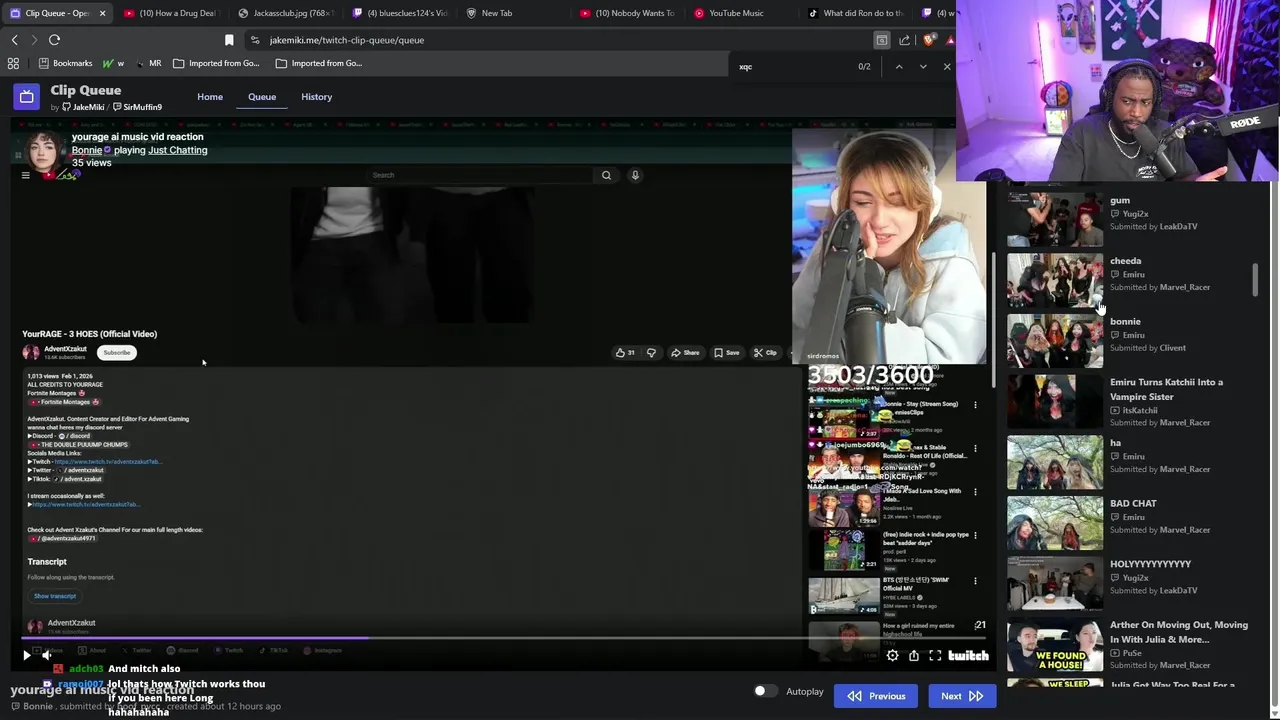The width and height of the screenshot is (1280, 720).
Task: Open the Just Chatting category link
Action: (x=178, y=150)
